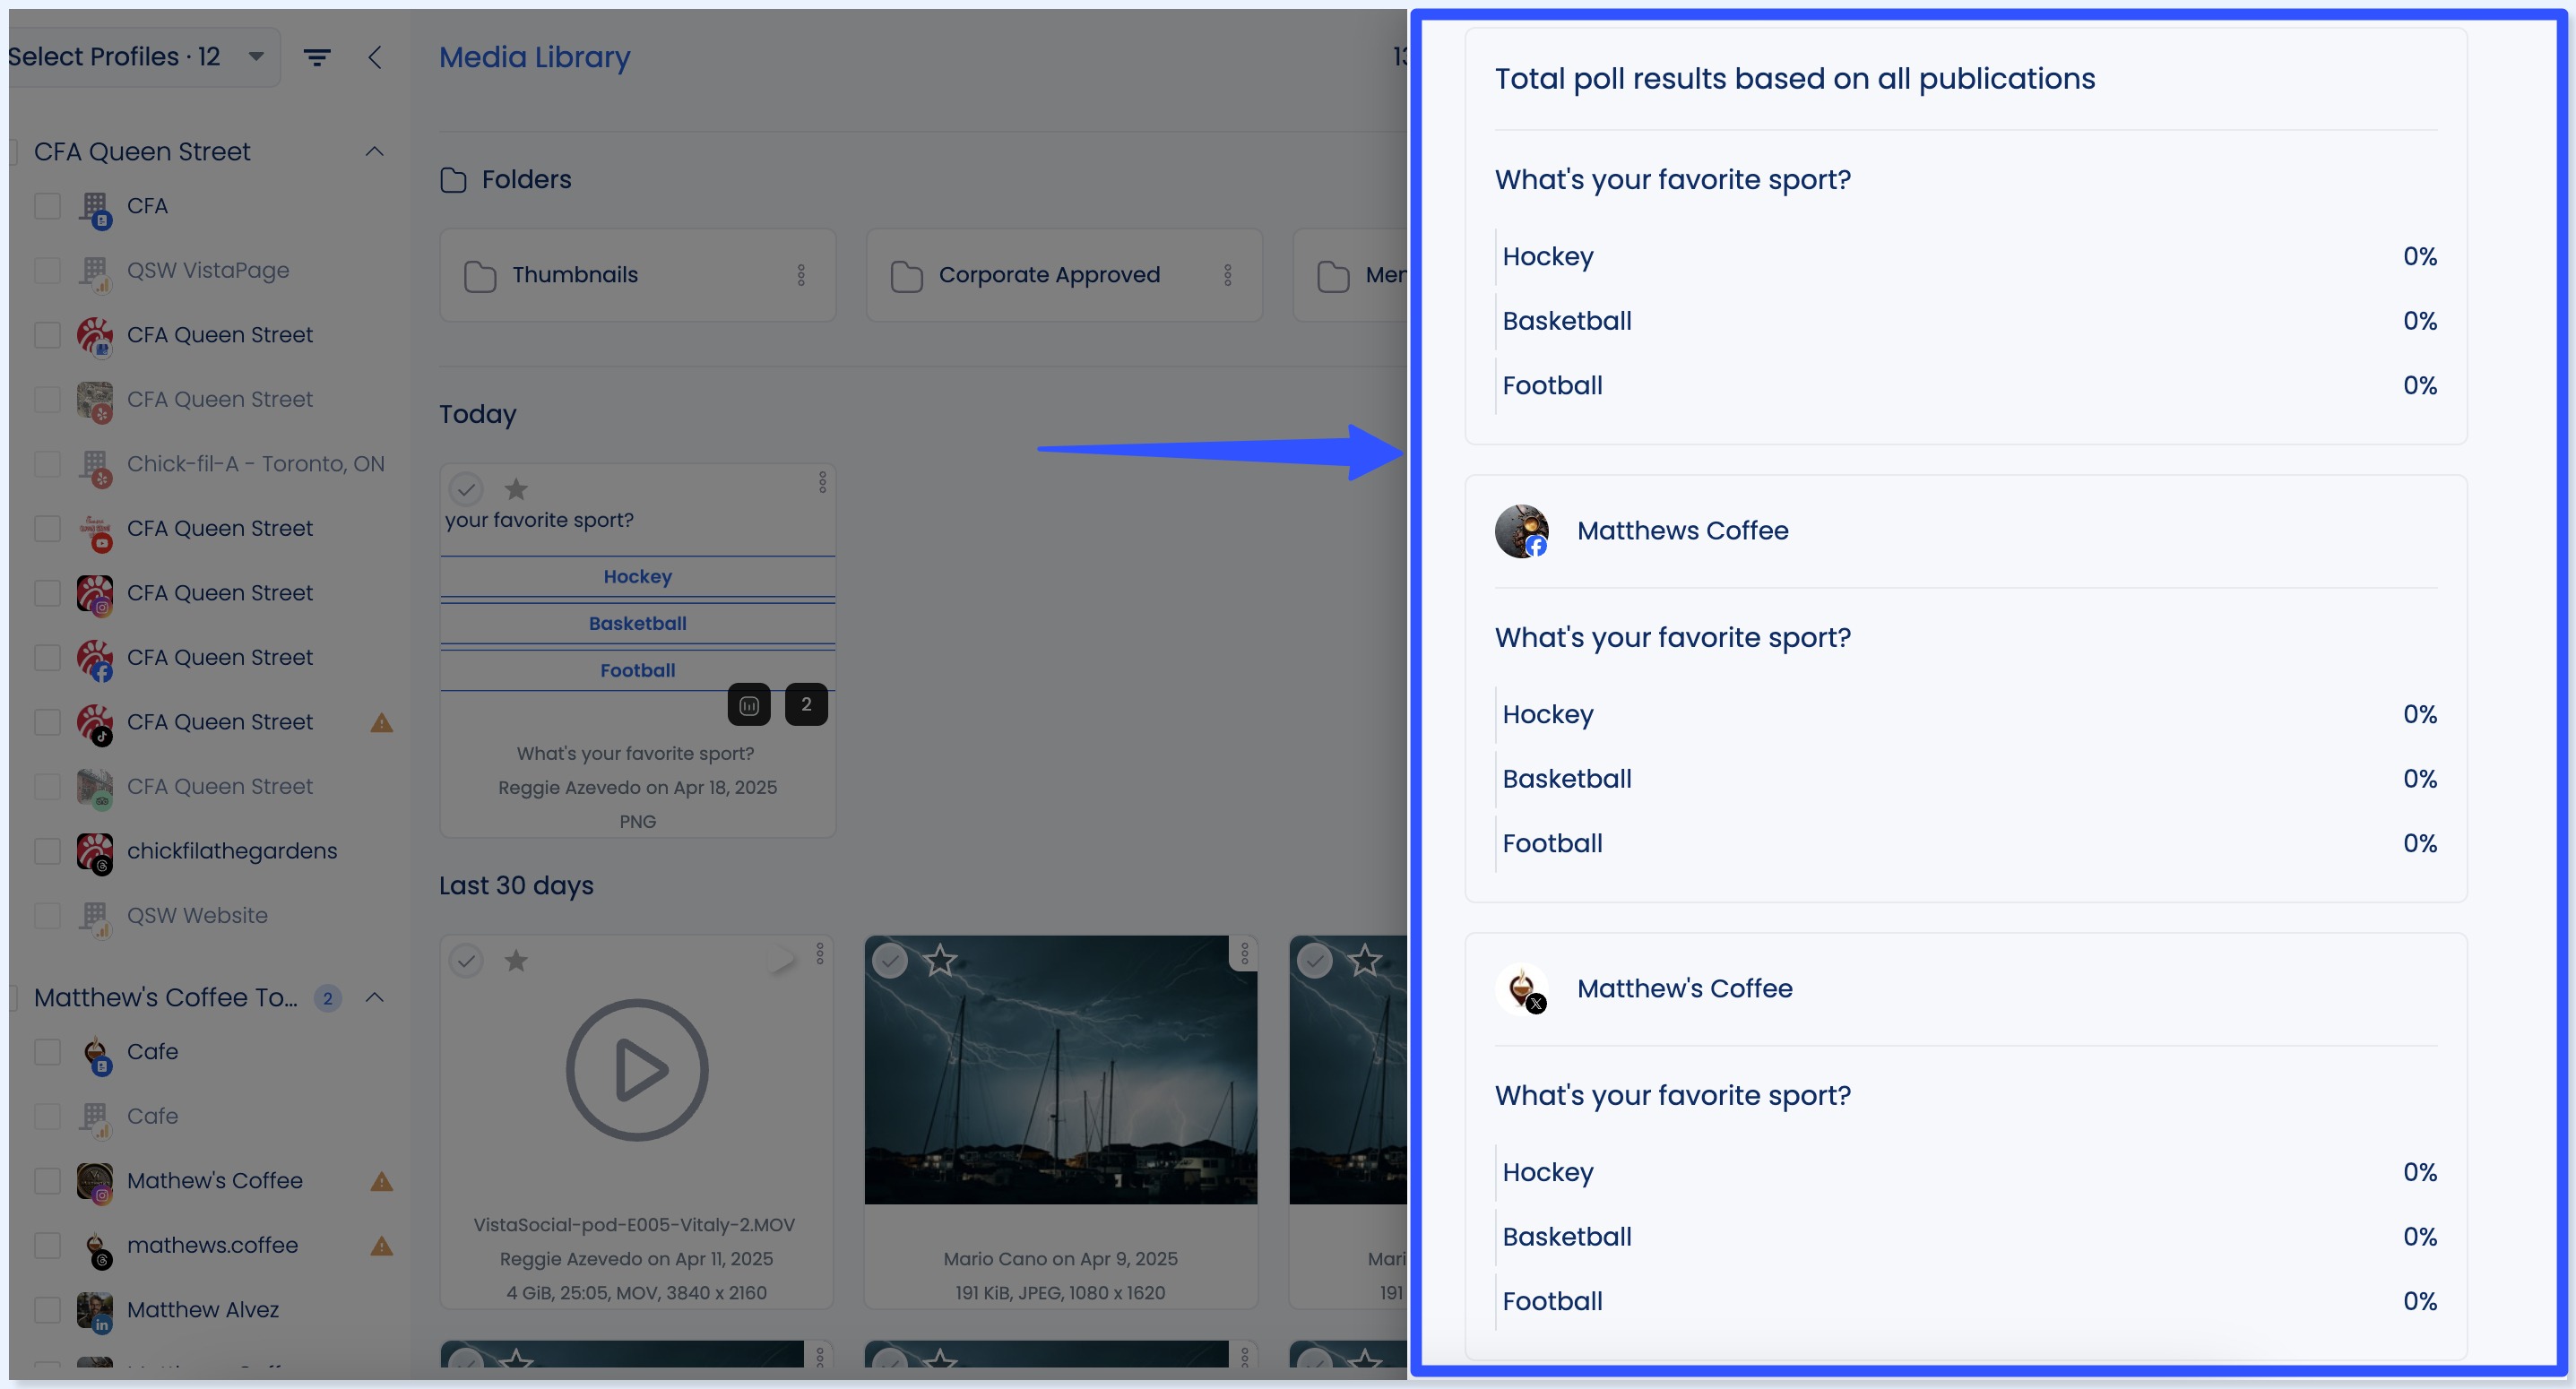The width and height of the screenshot is (2576, 1389).
Task: Click the poll indicator icon on favorite sport post
Action: click(x=749, y=704)
